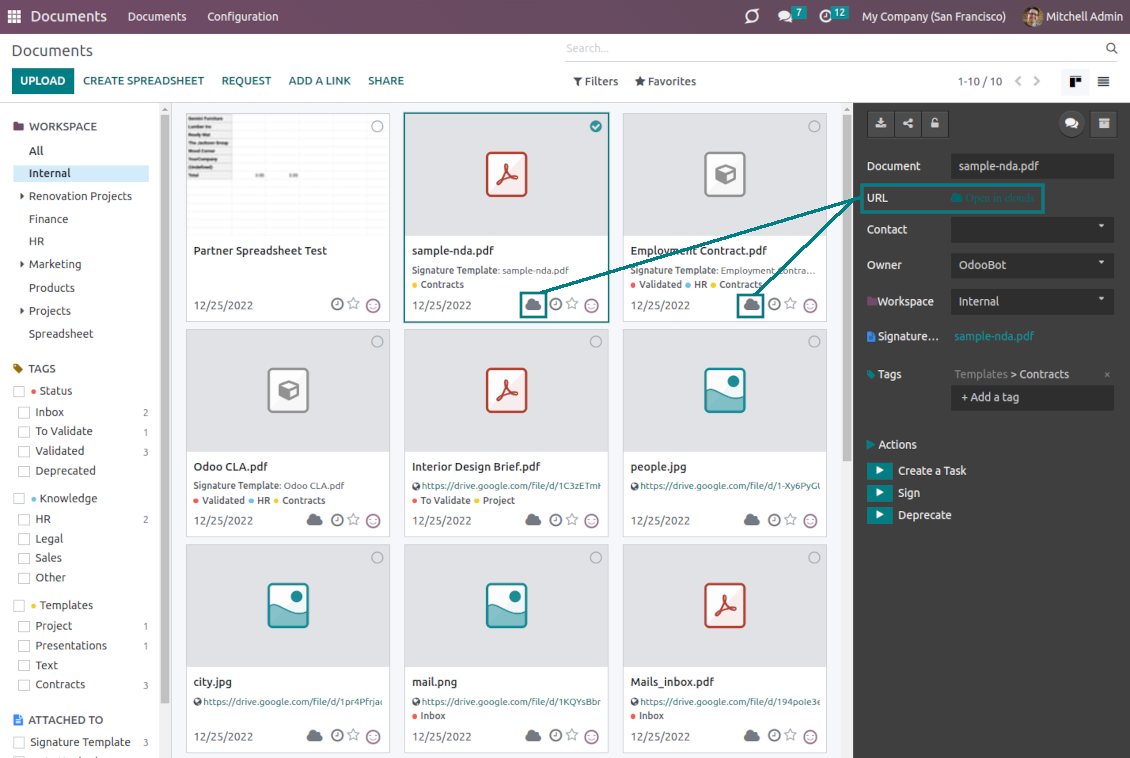
Task: Open Mitchell Admin user menu
Action: click(x=1072, y=16)
